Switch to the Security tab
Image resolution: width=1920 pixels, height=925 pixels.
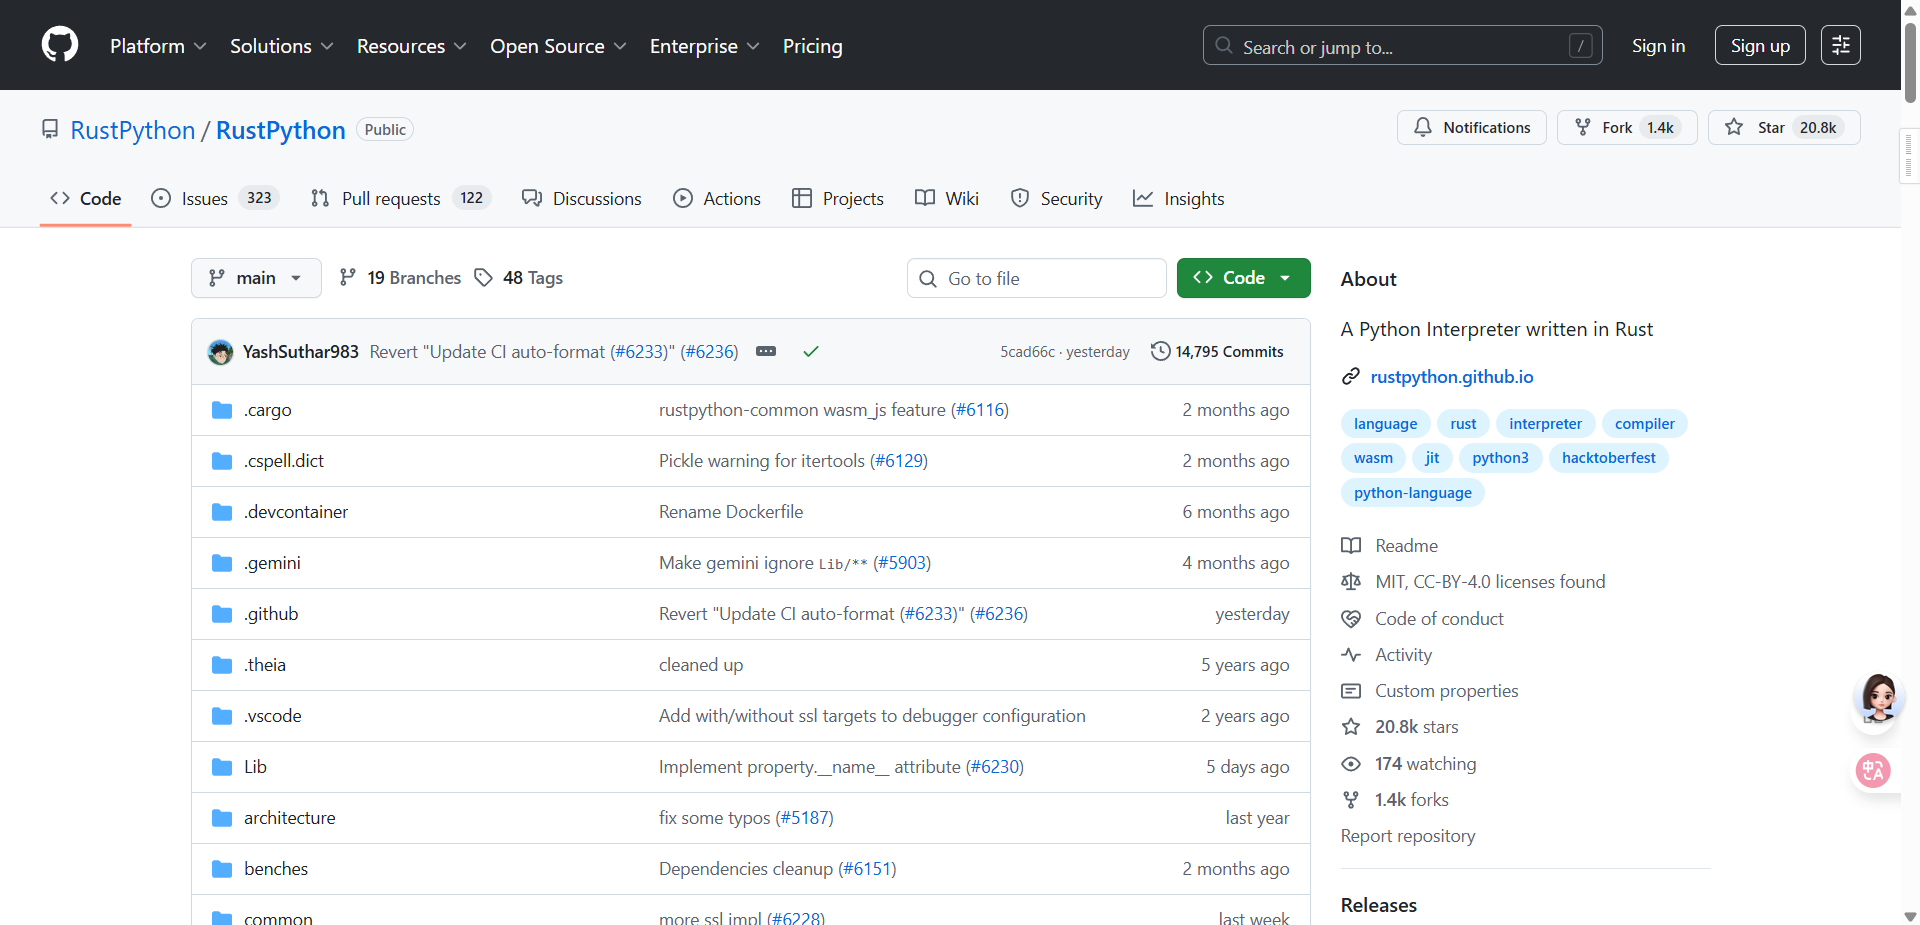click(x=1057, y=198)
